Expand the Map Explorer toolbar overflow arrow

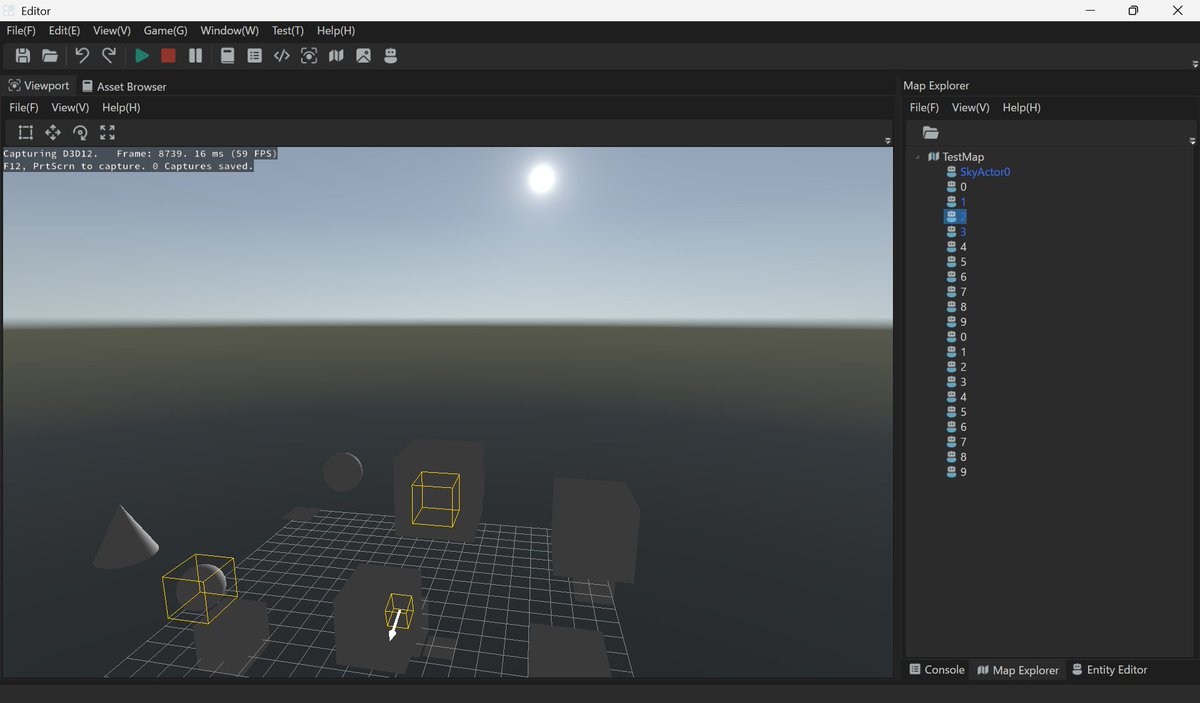coord(1192,141)
